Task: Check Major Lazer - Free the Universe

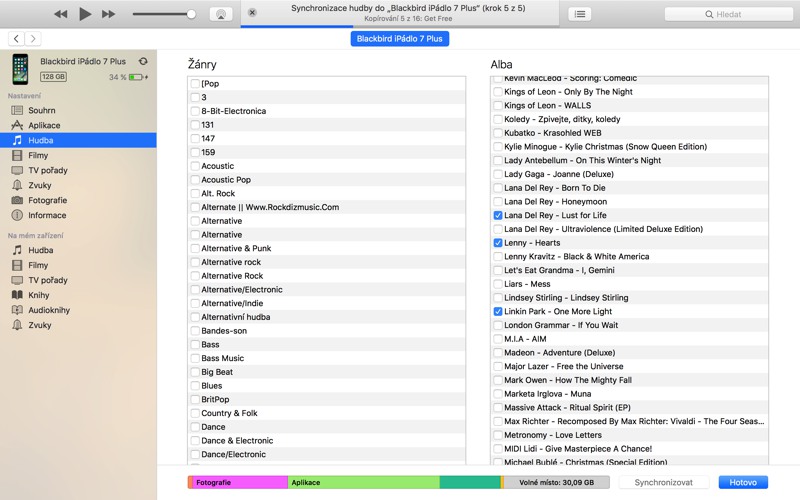Action: coord(498,366)
